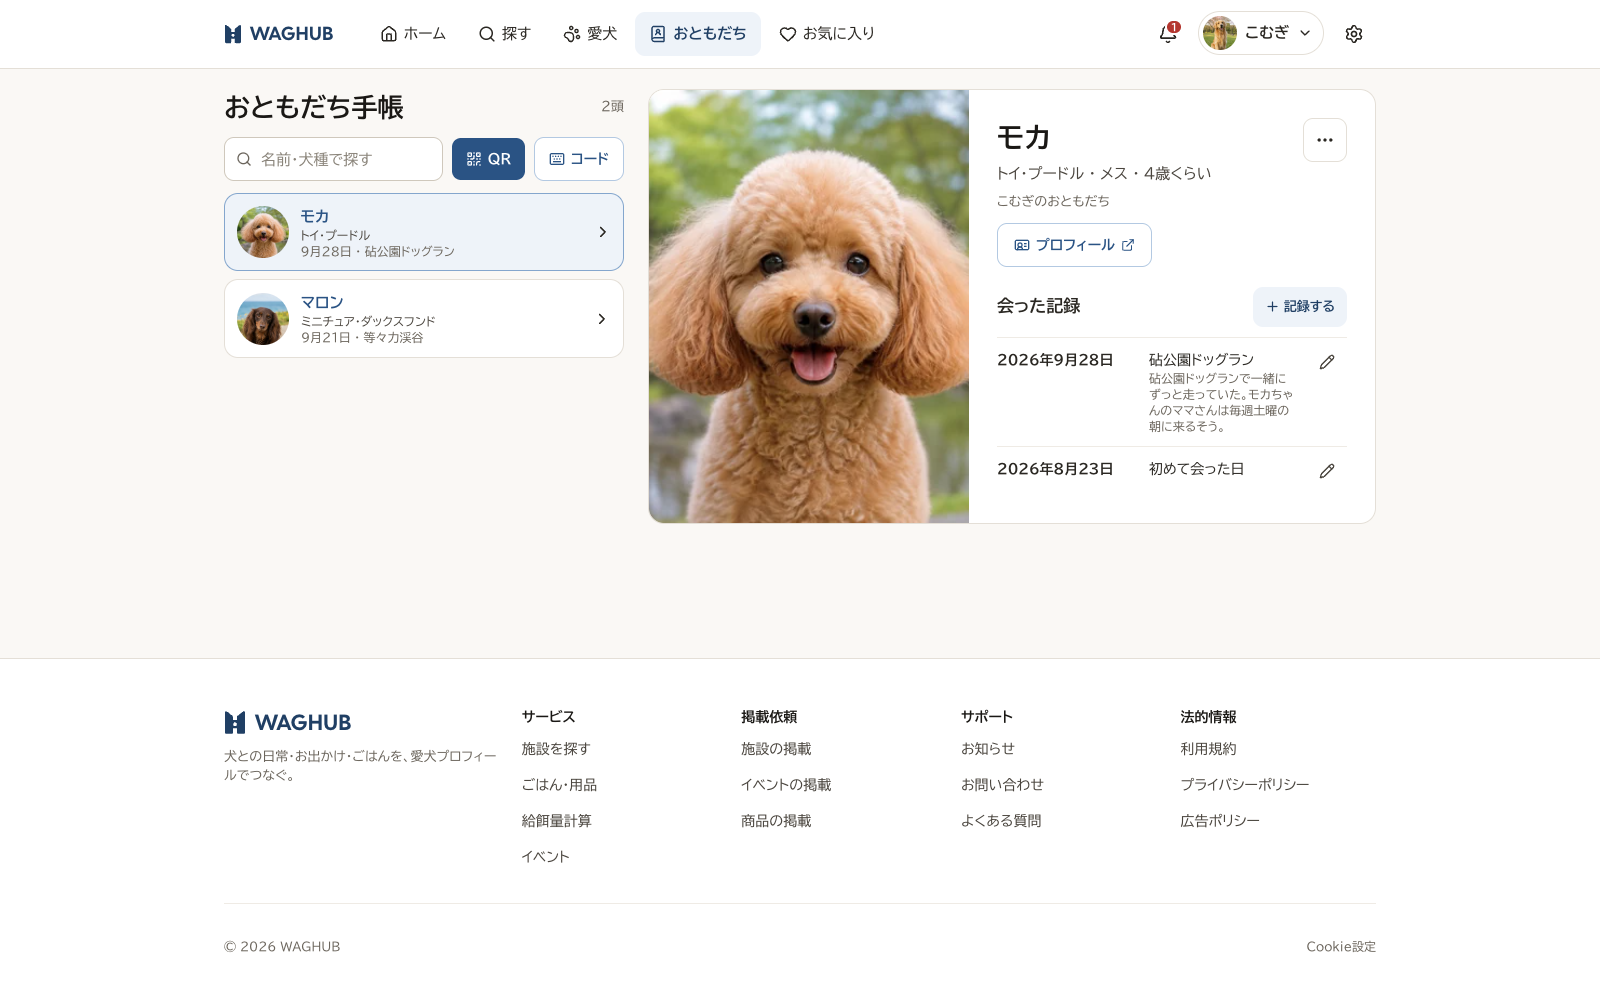Open the 利用規約 footer link
Image resolution: width=1600 pixels, height=1000 pixels.
click(x=1208, y=749)
